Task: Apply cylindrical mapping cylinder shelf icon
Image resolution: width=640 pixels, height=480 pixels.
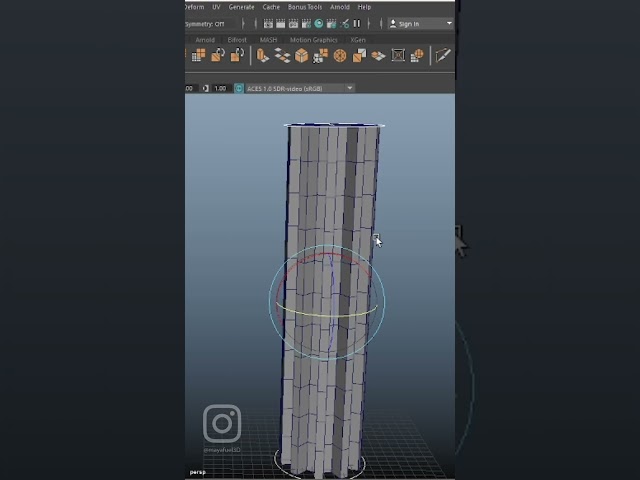Action: pyautogui.click(x=262, y=55)
